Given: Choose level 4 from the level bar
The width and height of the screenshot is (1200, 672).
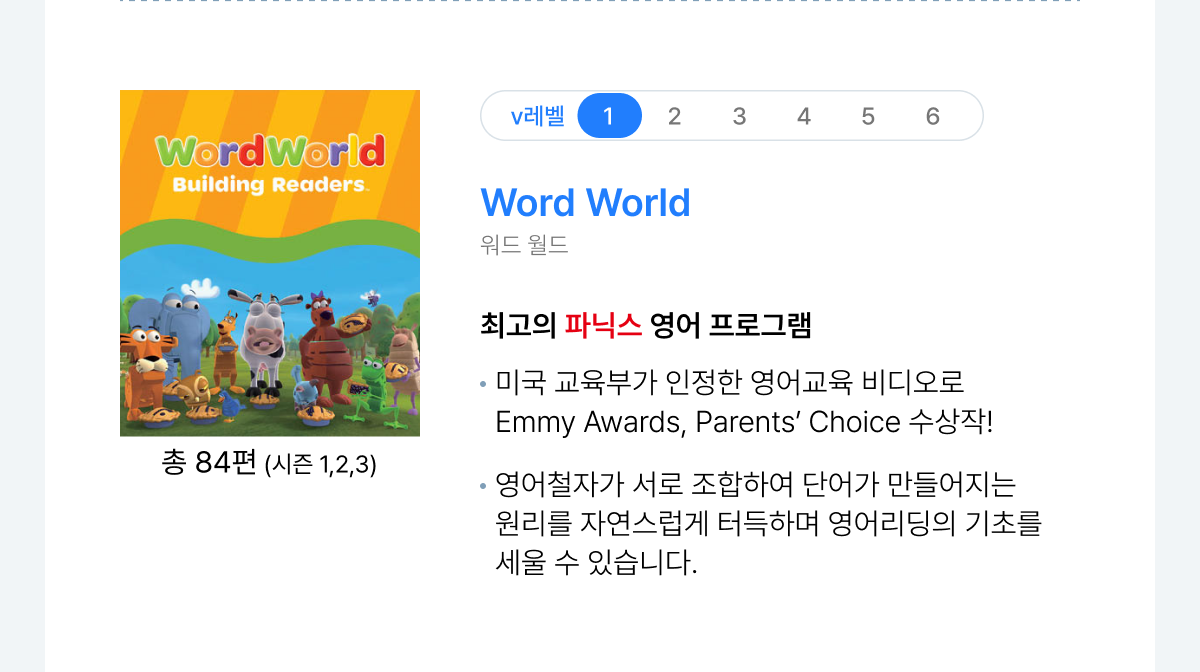Looking at the screenshot, I should (803, 115).
